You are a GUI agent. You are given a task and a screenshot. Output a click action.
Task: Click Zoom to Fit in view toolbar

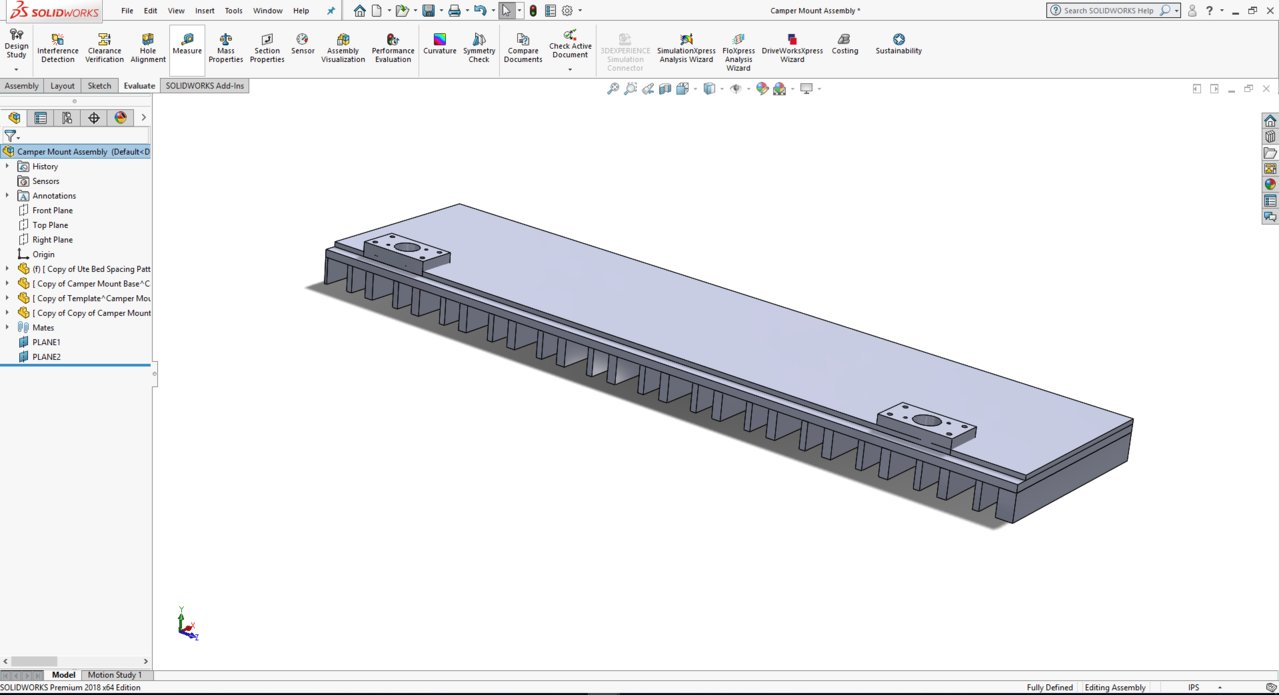point(613,89)
